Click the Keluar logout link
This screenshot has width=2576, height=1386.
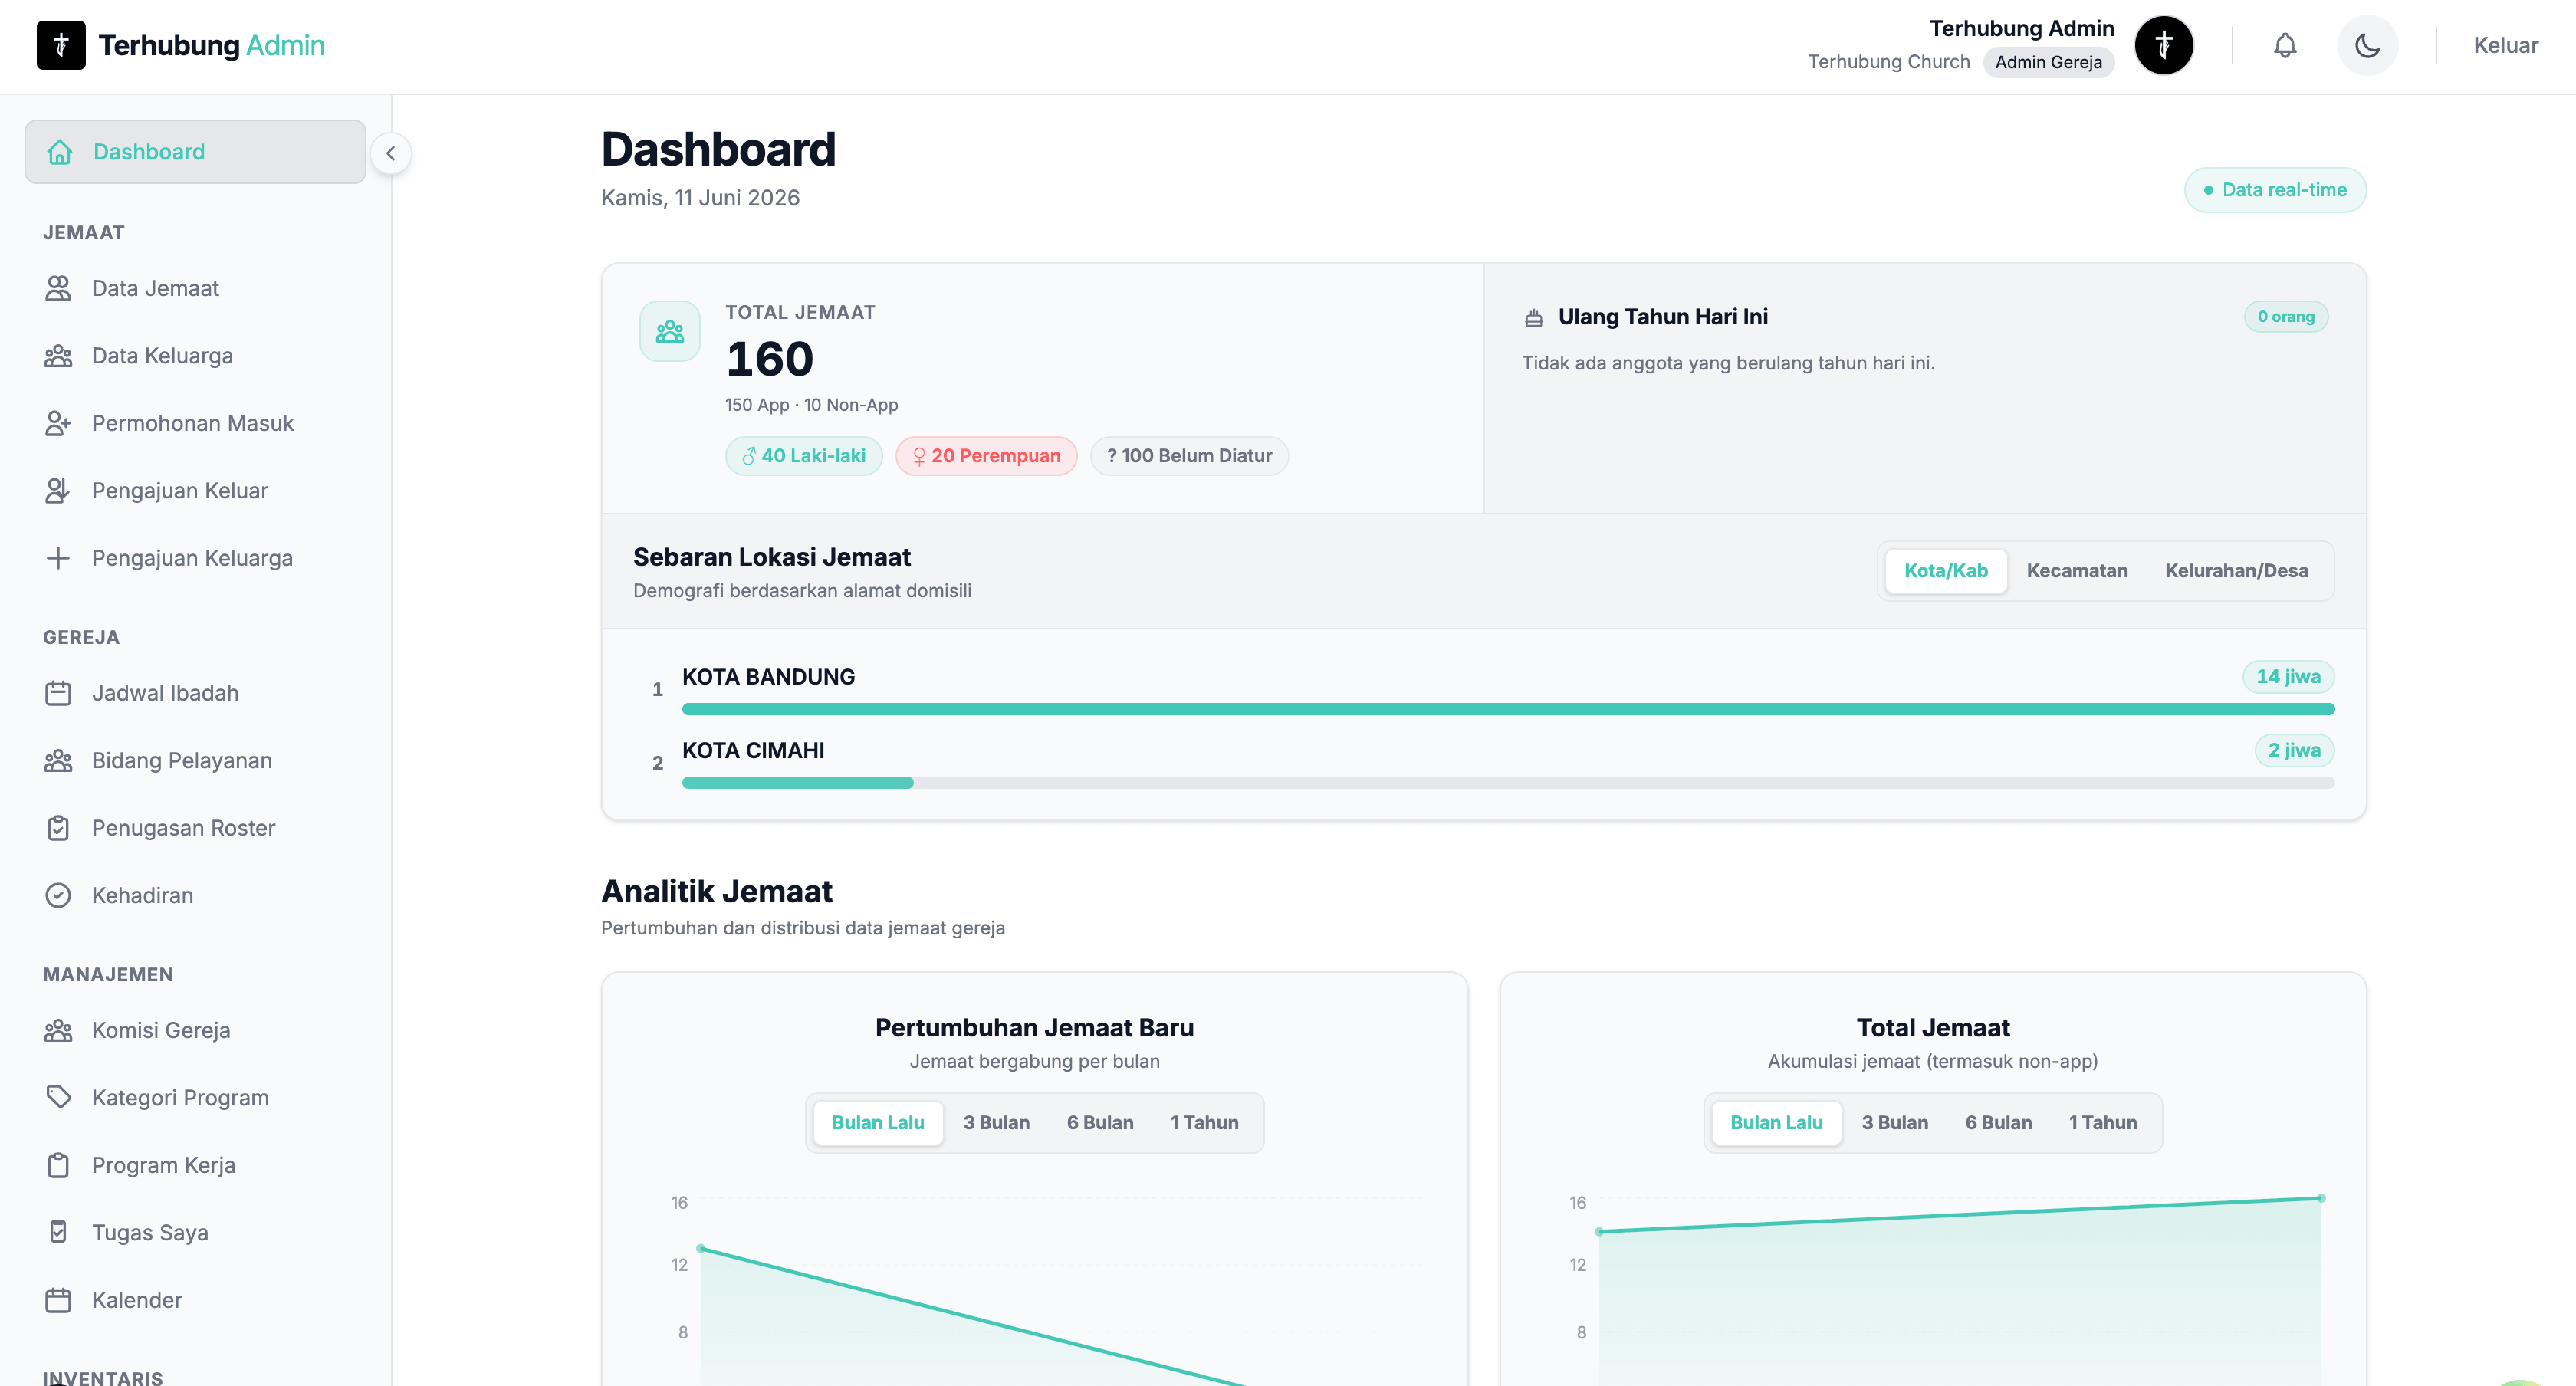pyautogui.click(x=2505, y=45)
